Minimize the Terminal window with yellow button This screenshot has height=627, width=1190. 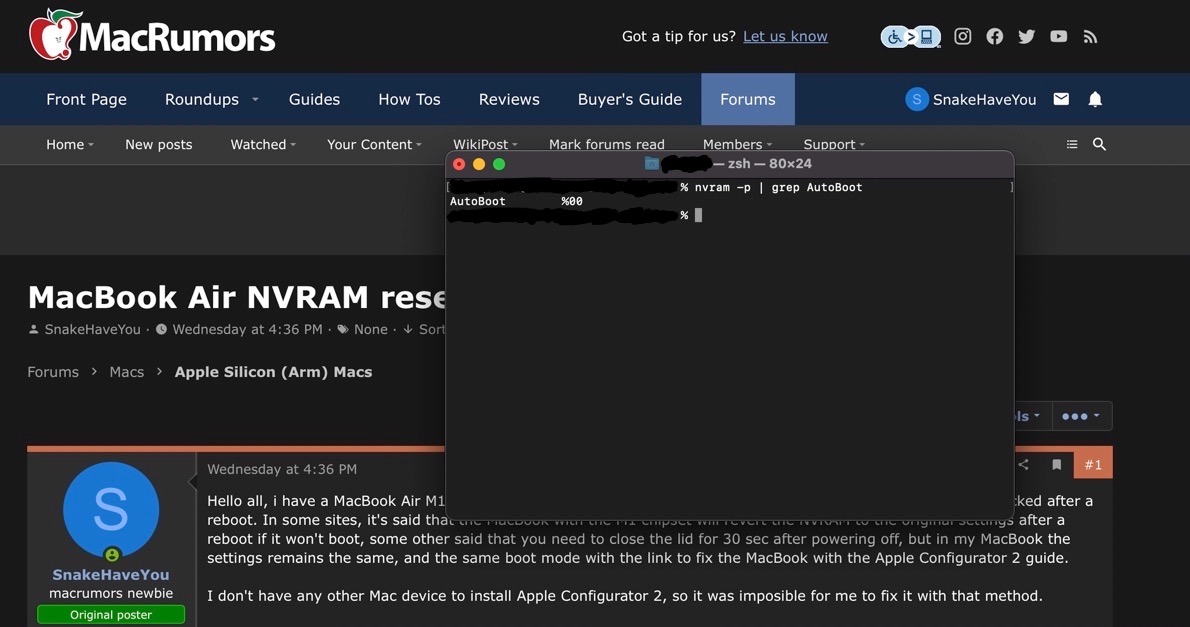(479, 164)
